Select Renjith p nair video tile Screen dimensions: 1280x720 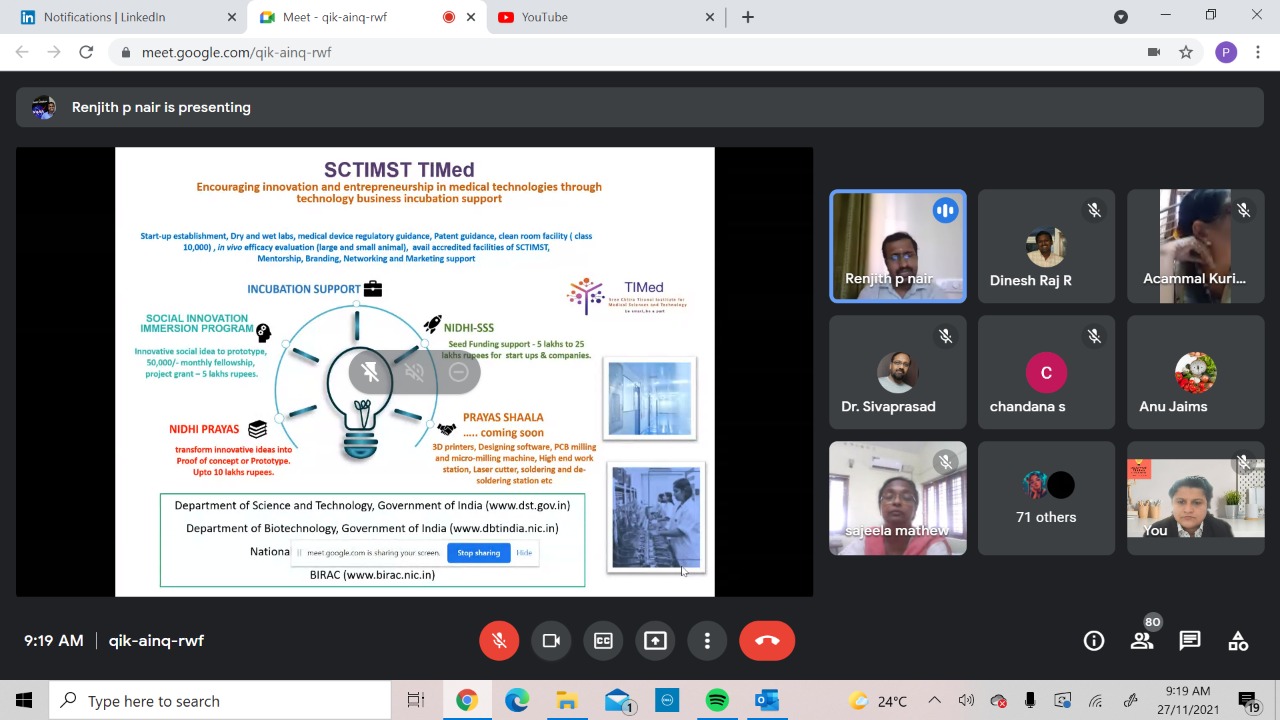click(x=898, y=246)
